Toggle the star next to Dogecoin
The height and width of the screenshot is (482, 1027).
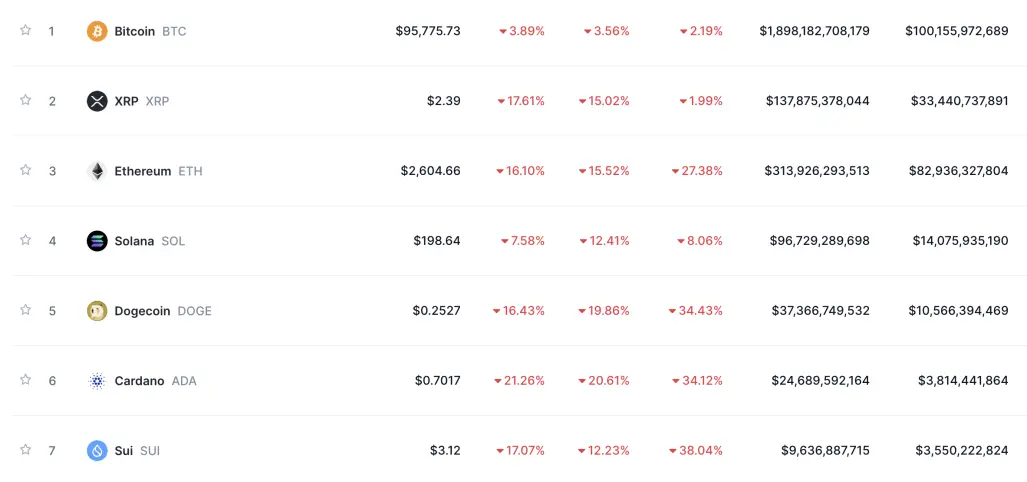pos(26,310)
